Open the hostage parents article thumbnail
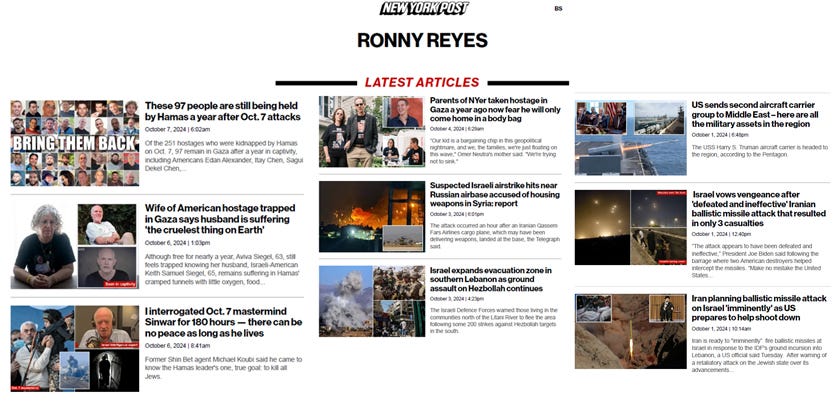This screenshot has height=402, width=837. point(372,132)
